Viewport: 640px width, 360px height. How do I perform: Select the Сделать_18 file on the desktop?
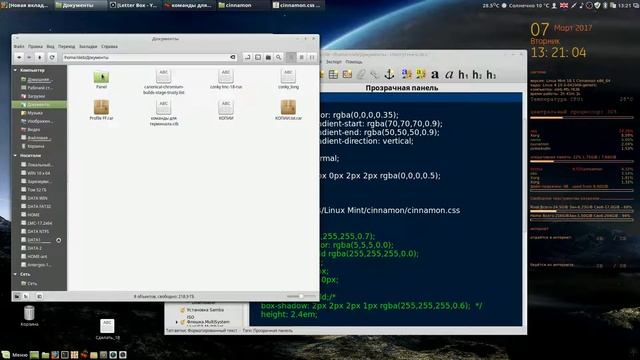pos(107,329)
